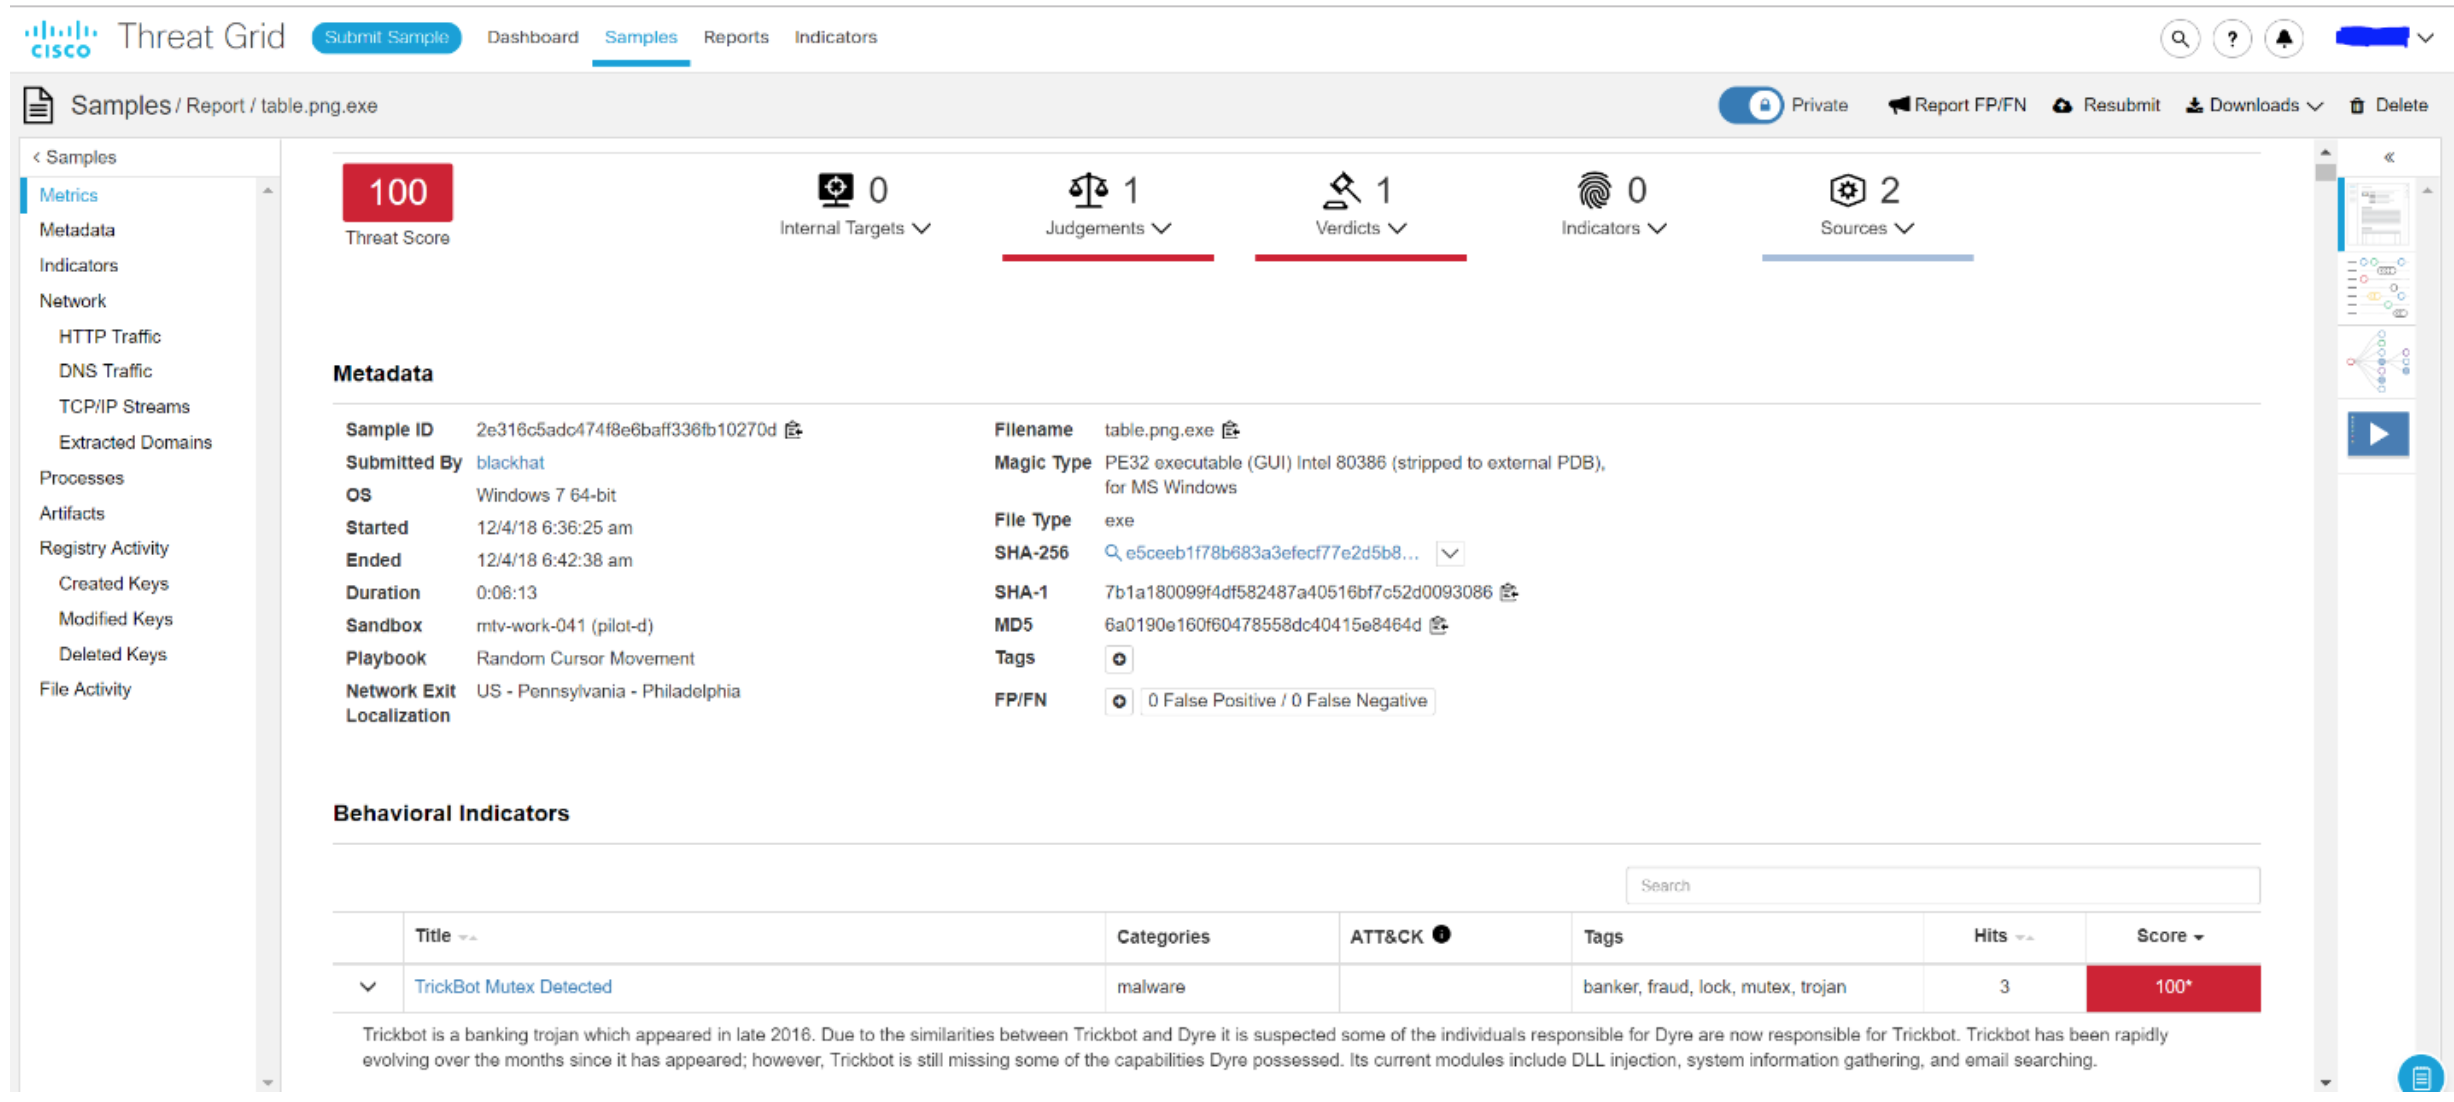Click the add tag plus icon
The width and height of the screenshot is (2454, 1102).
(x=1119, y=659)
